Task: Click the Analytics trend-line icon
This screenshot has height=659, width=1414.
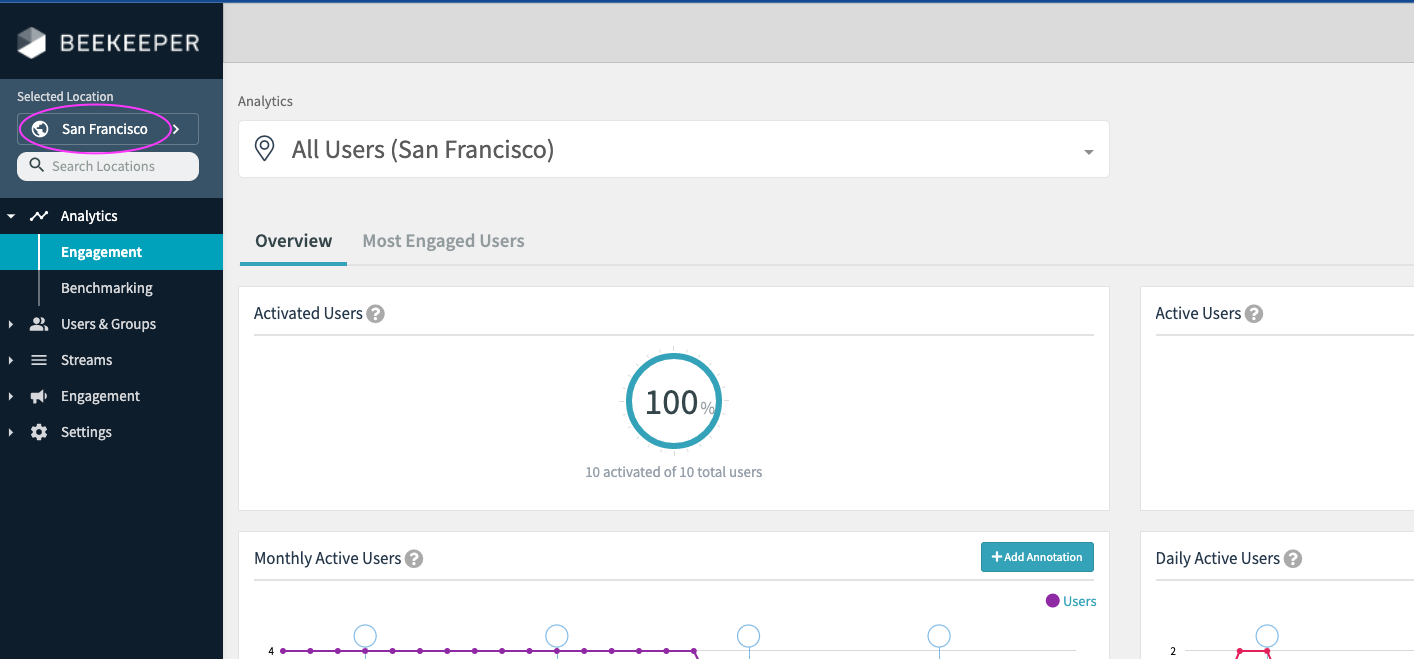Action: pyautogui.click(x=39, y=216)
